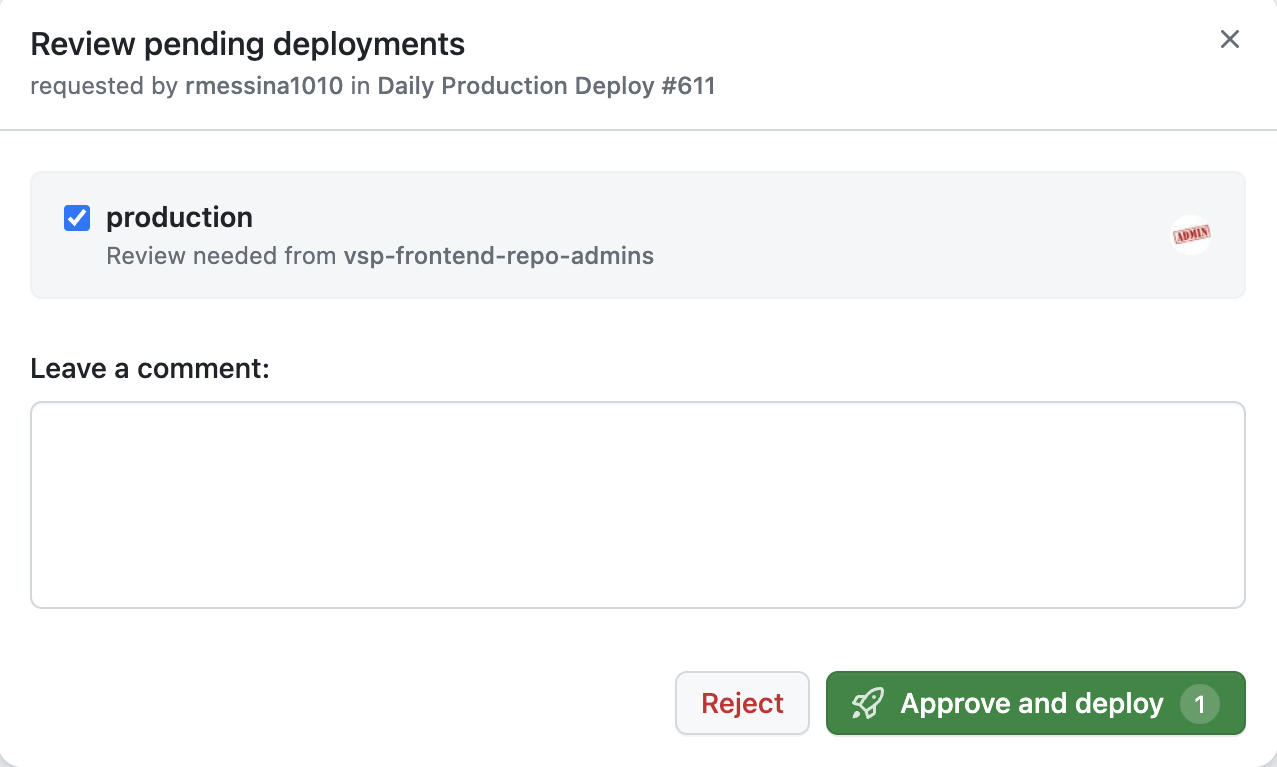1277x767 pixels.
Task: Click the X icon to dismiss the dialog
Action: pos(1229,39)
